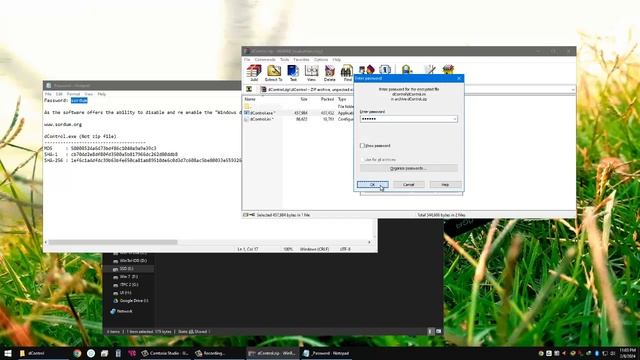The image size is (640, 360).
Task: Click the VirusScan icon in WinRAR toolbar
Action: coord(407,69)
